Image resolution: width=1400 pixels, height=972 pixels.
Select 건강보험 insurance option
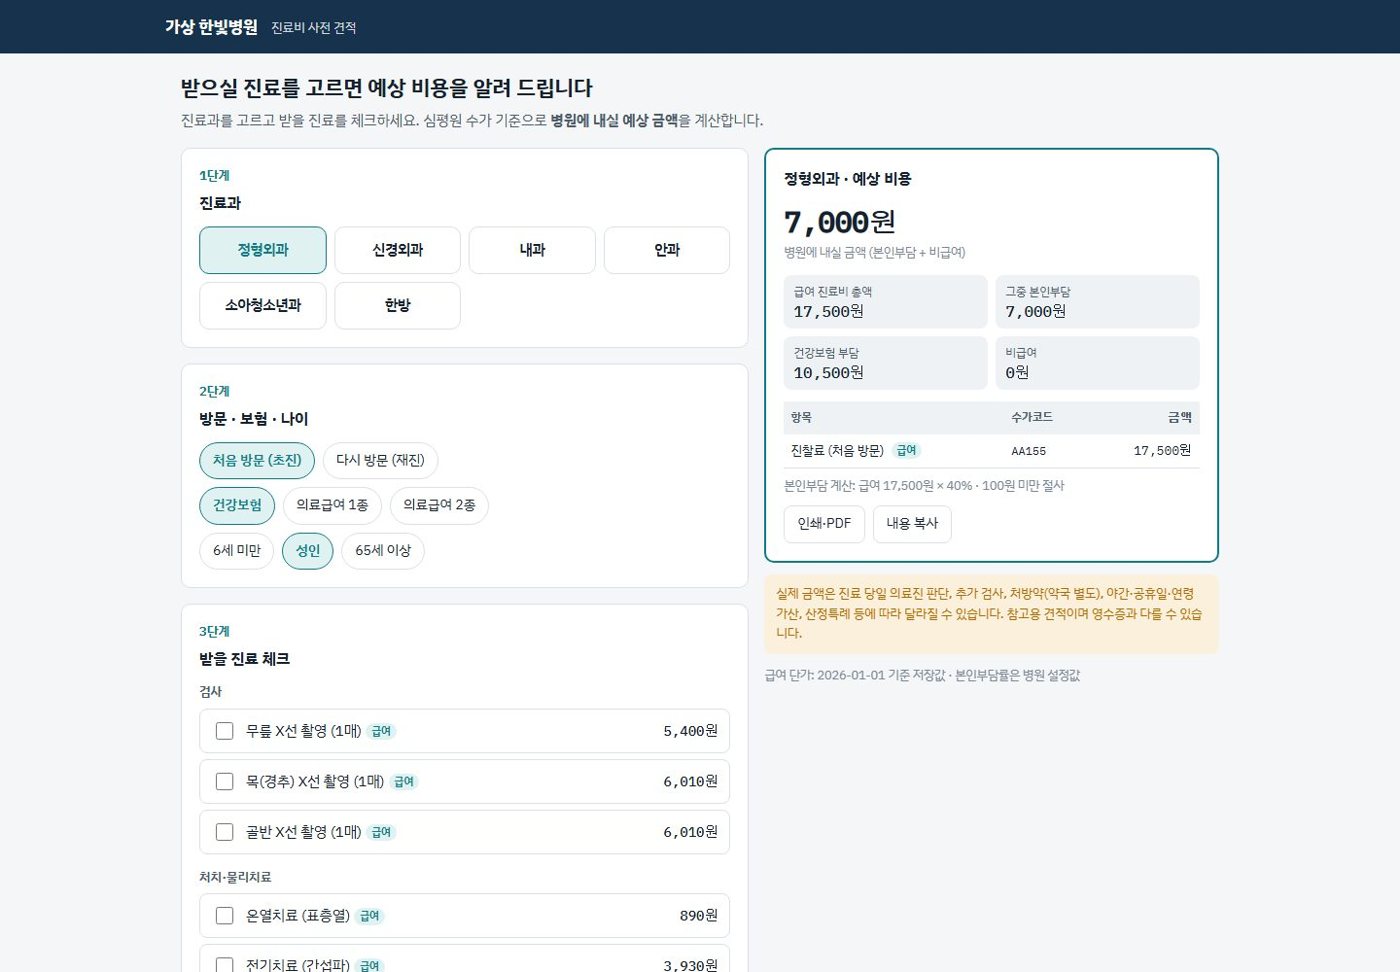click(x=237, y=505)
